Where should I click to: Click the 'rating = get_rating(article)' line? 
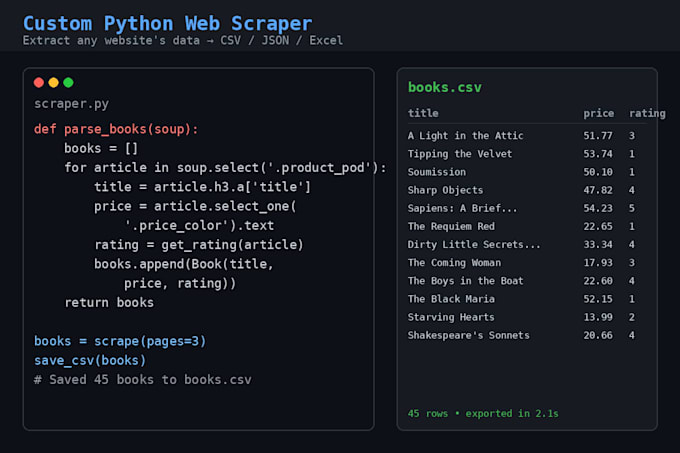coord(199,244)
